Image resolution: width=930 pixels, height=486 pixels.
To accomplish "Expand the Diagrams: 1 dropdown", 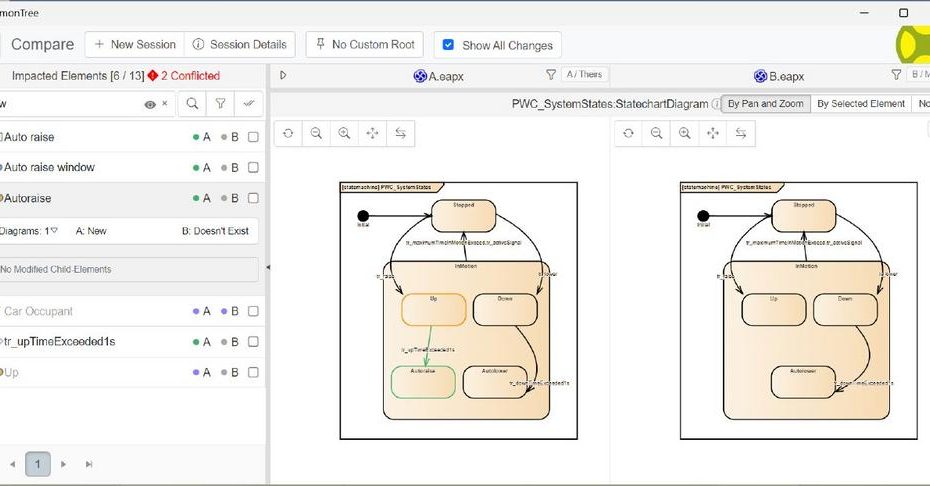I will [x=30, y=231].
